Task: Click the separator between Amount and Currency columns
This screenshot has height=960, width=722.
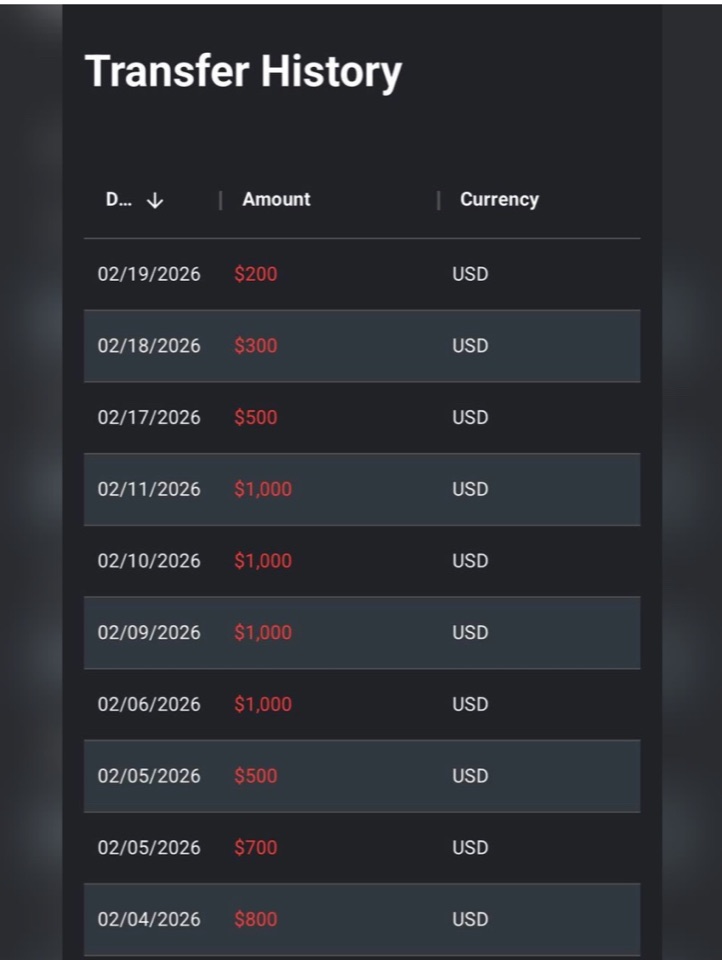Action: click(x=438, y=200)
